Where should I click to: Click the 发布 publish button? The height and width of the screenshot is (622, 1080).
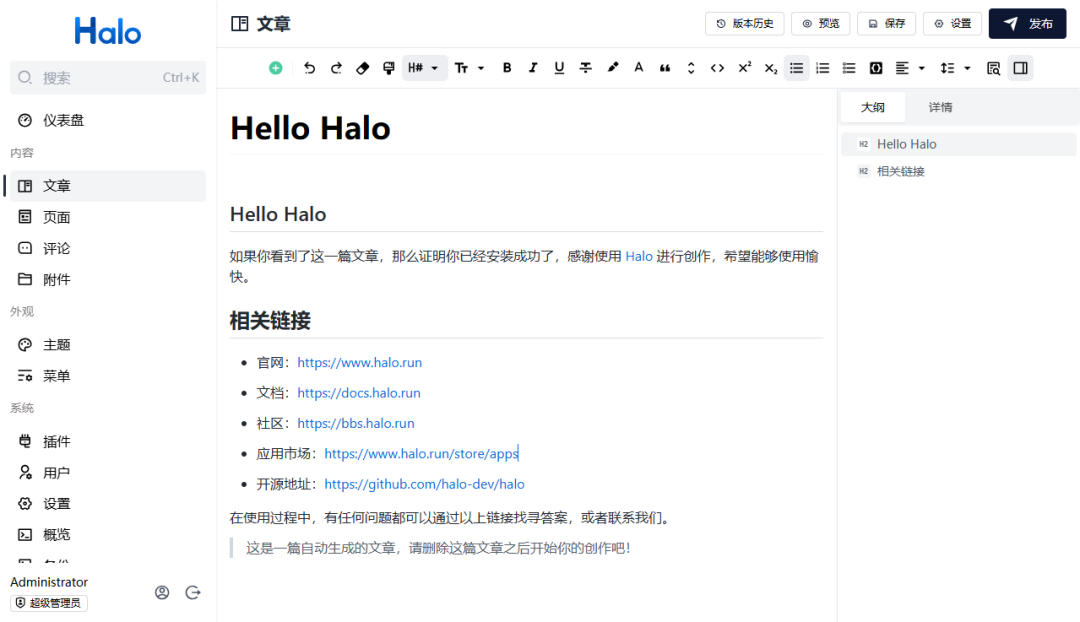pos(1028,23)
